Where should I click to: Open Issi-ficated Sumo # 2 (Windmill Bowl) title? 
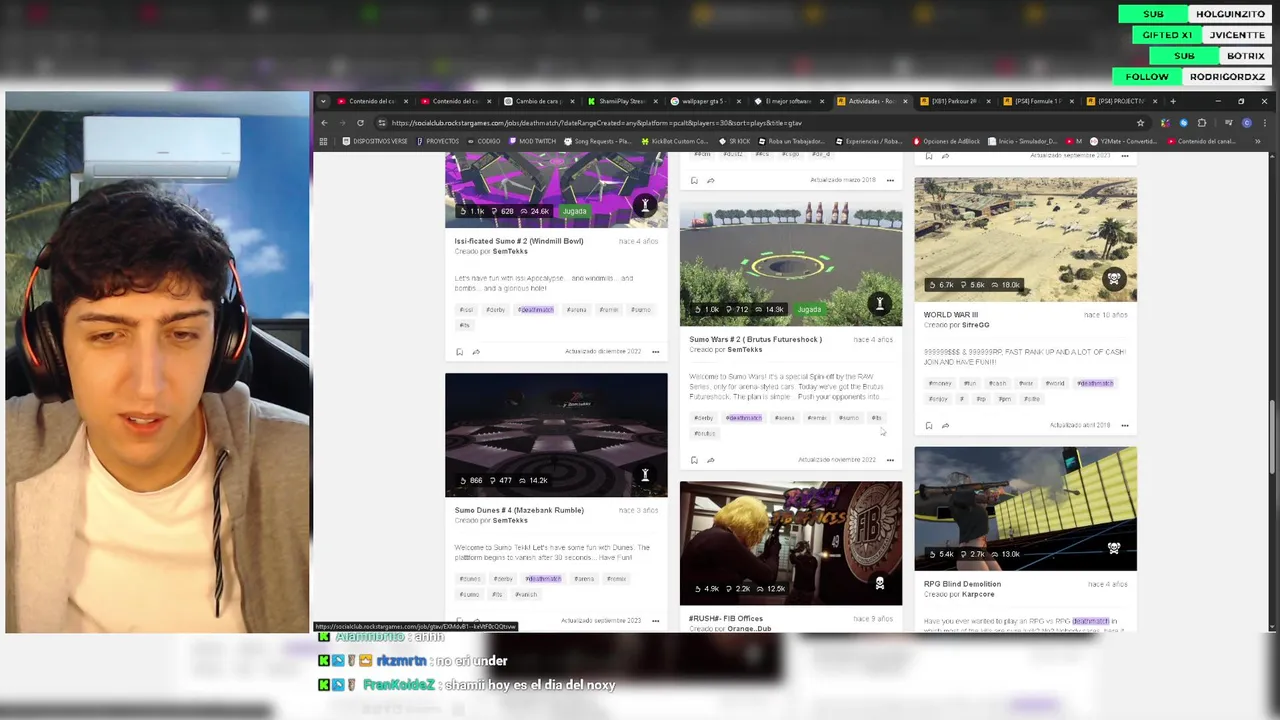pos(519,241)
